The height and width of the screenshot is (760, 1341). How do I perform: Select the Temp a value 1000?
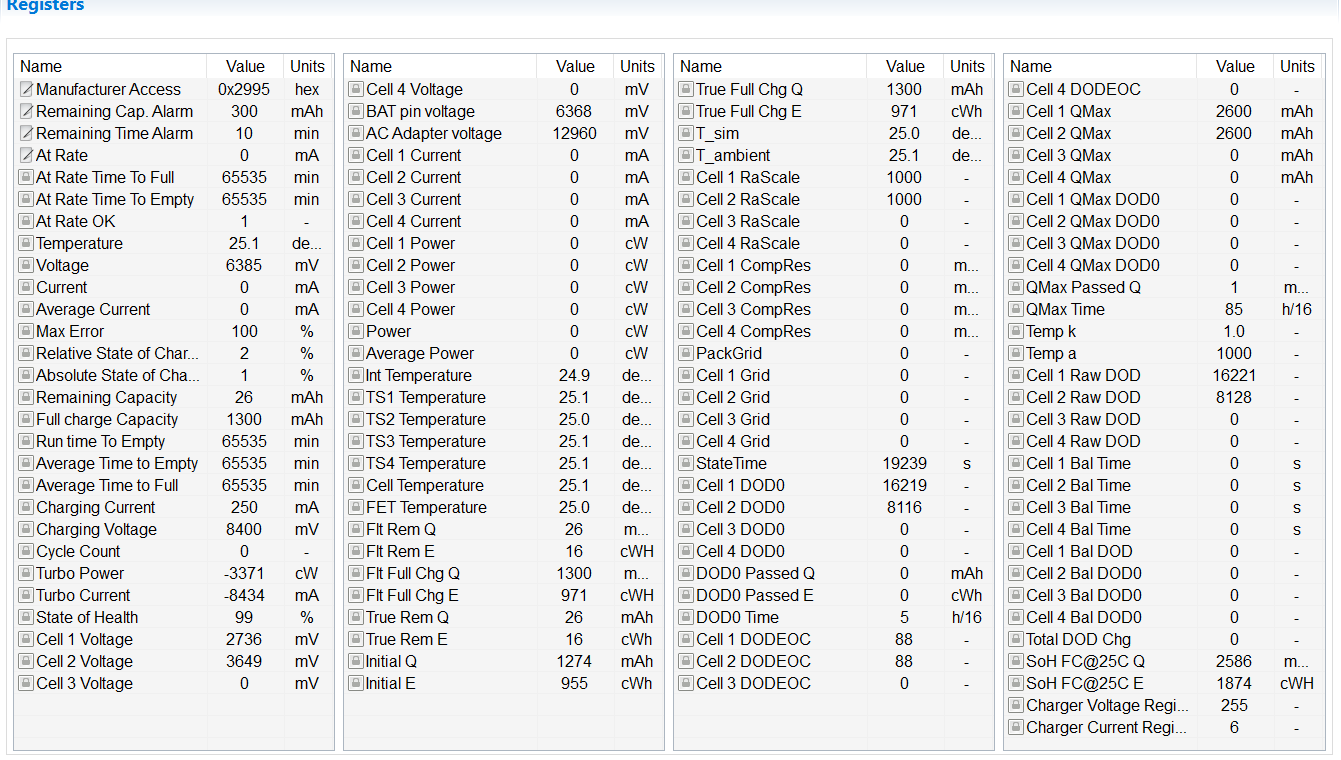[x=1234, y=354]
